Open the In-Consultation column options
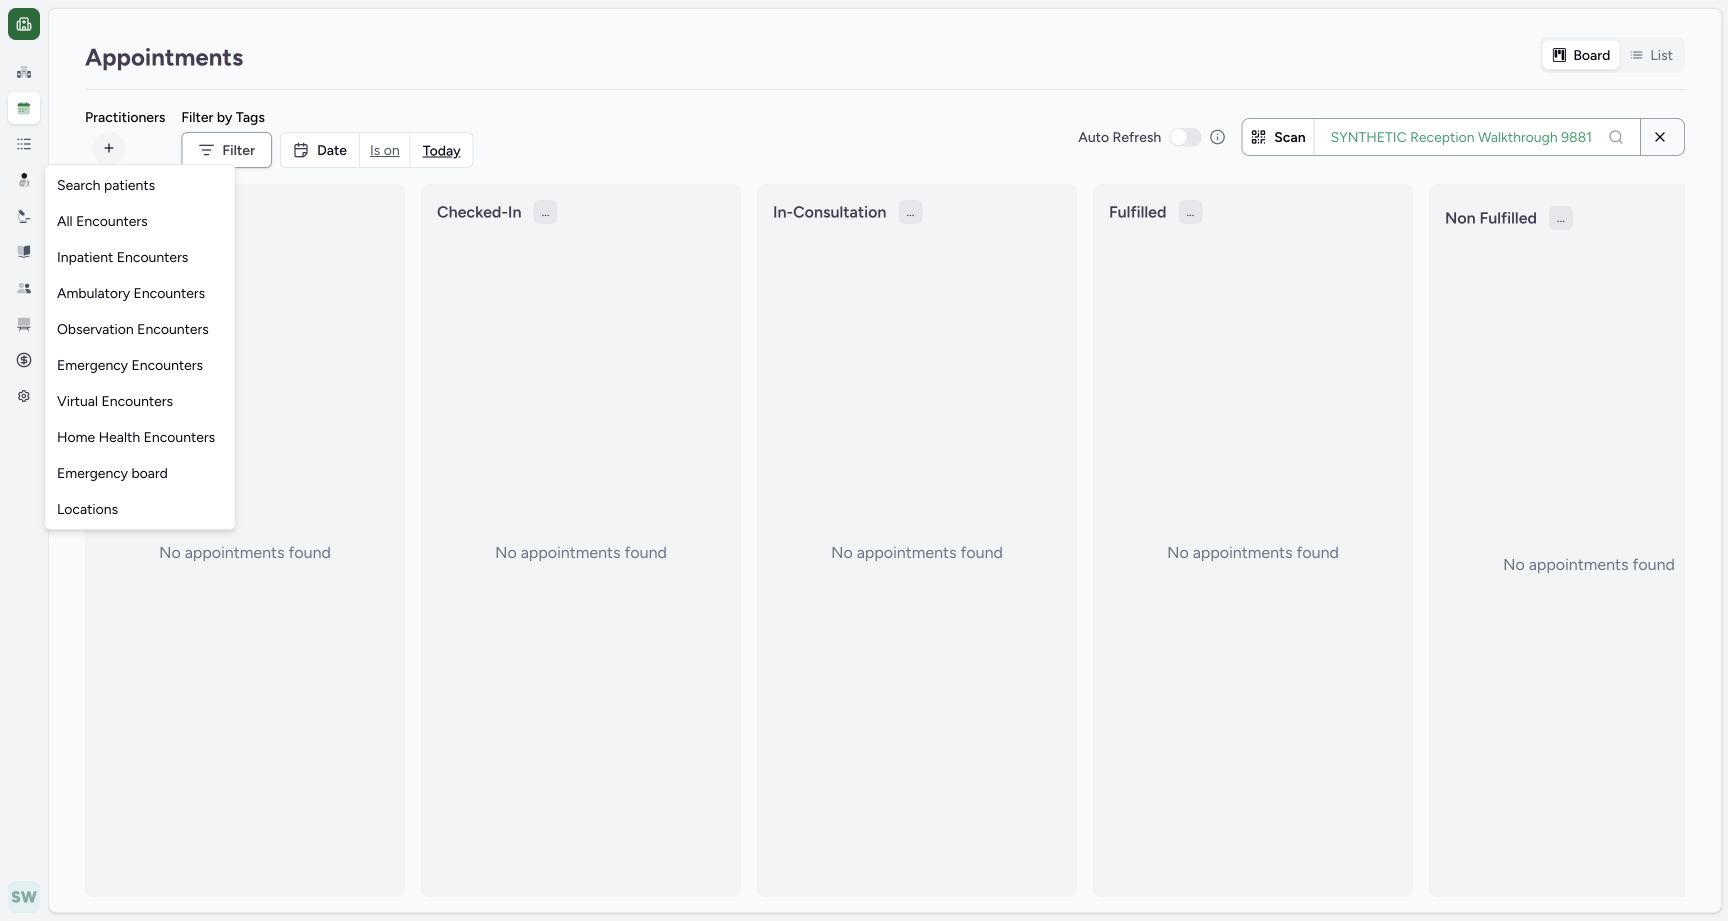 [x=910, y=212]
